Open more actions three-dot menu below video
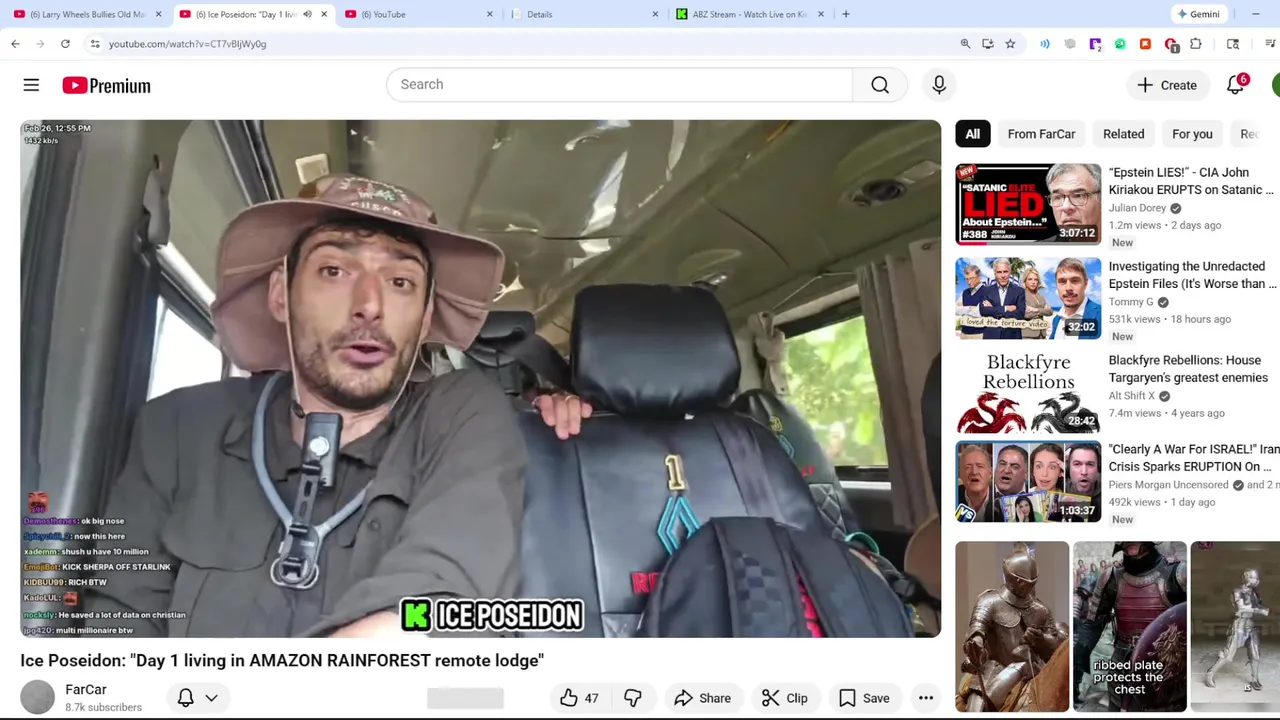 point(926,698)
